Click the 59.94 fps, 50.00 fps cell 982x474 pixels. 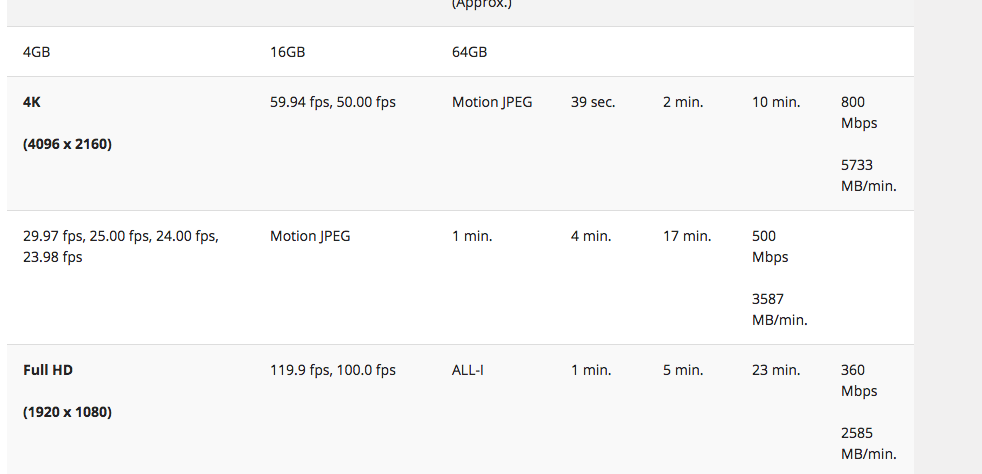(x=332, y=102)
